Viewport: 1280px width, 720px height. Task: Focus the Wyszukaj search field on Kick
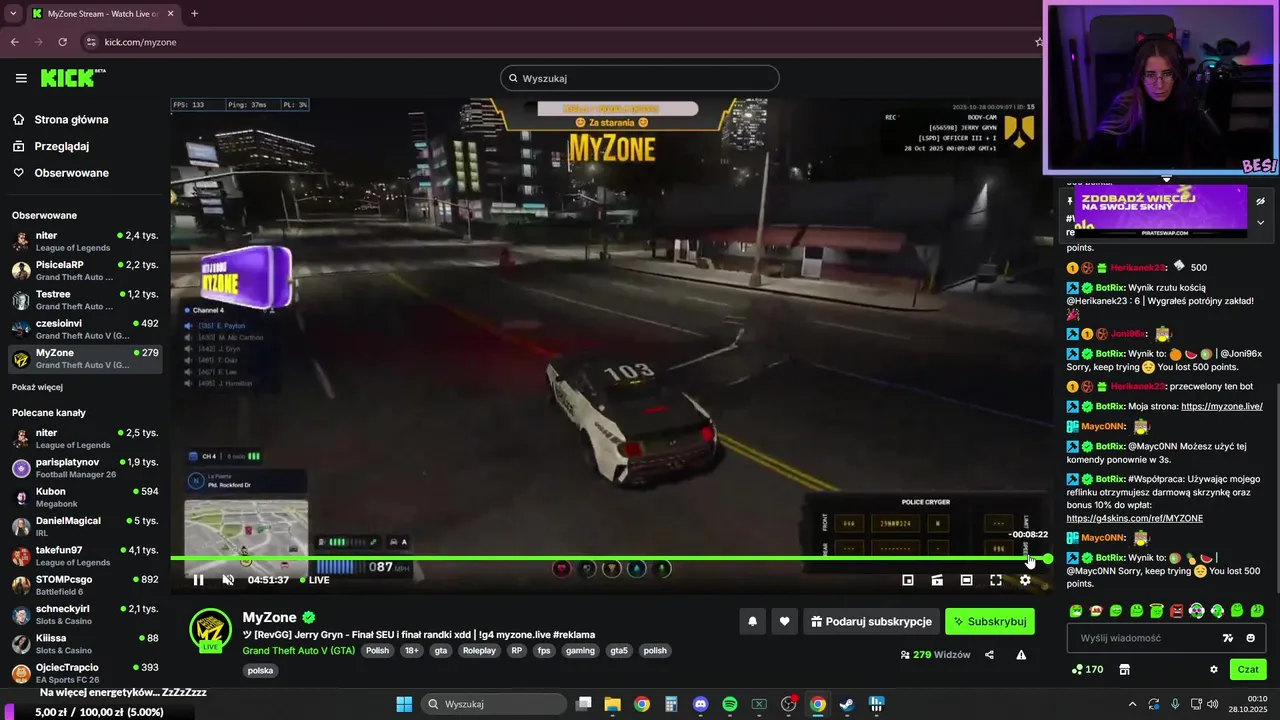tap(640, 78)
